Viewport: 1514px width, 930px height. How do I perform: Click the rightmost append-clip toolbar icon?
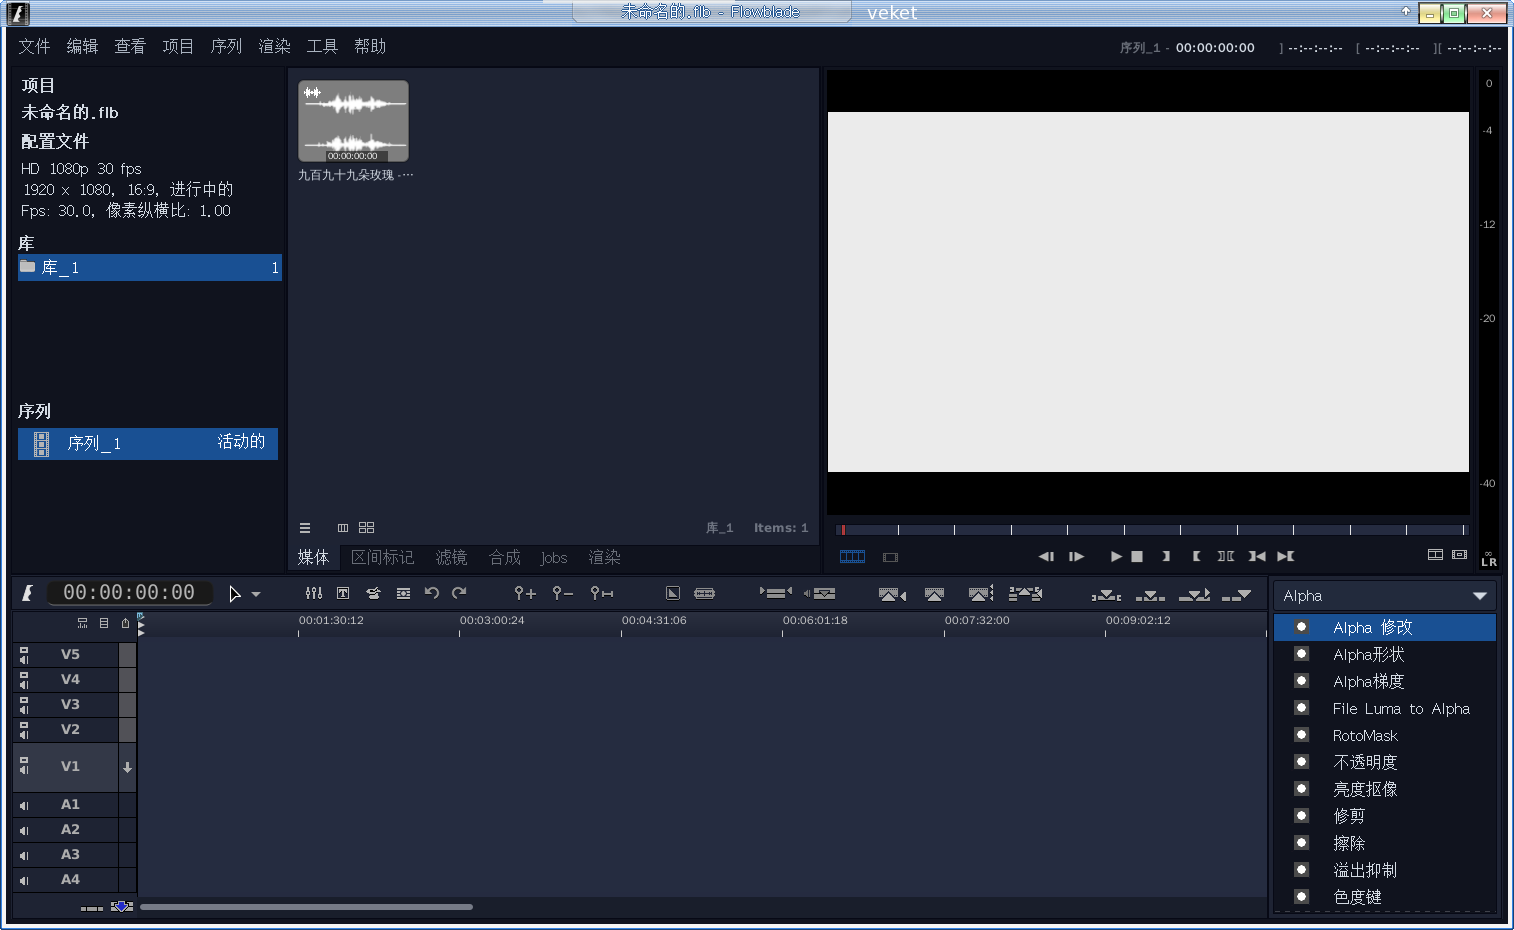pyautogui.click(x=1237, y=594)
